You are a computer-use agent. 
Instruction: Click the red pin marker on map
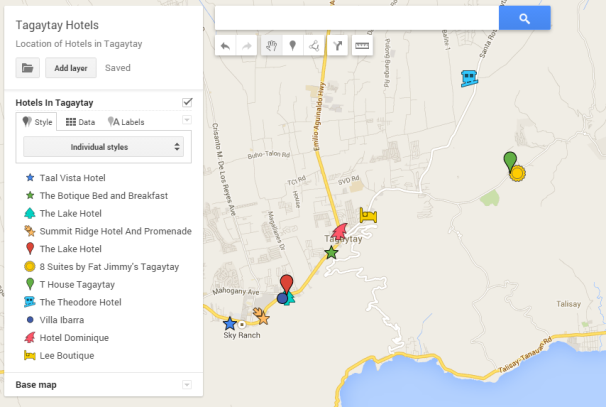tap(286, 284)
